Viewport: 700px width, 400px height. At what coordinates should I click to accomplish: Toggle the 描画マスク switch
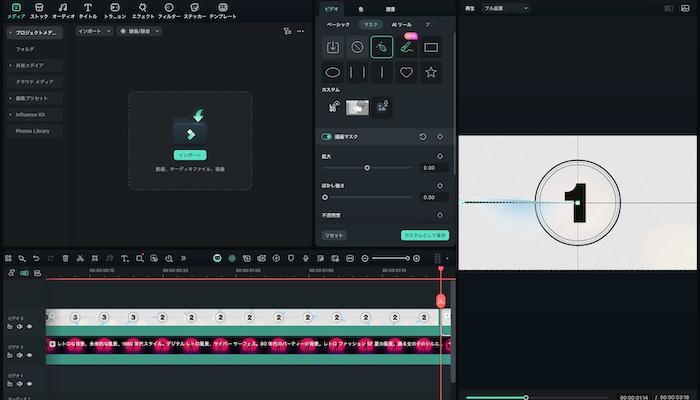(327, 136)
